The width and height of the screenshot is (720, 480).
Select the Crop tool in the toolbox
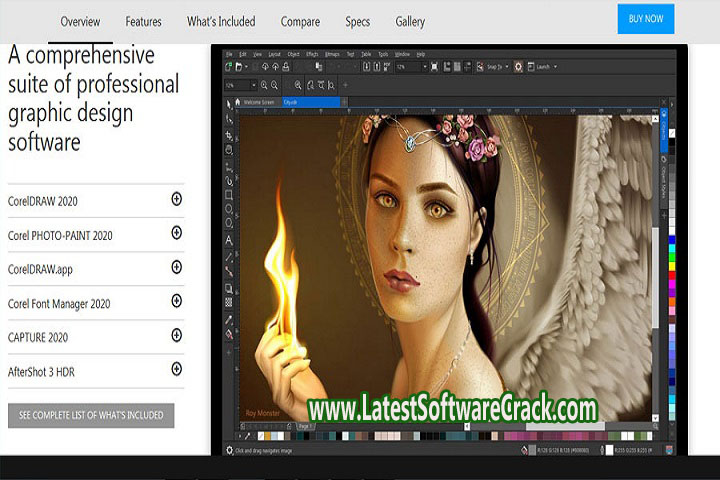(229, 135)
